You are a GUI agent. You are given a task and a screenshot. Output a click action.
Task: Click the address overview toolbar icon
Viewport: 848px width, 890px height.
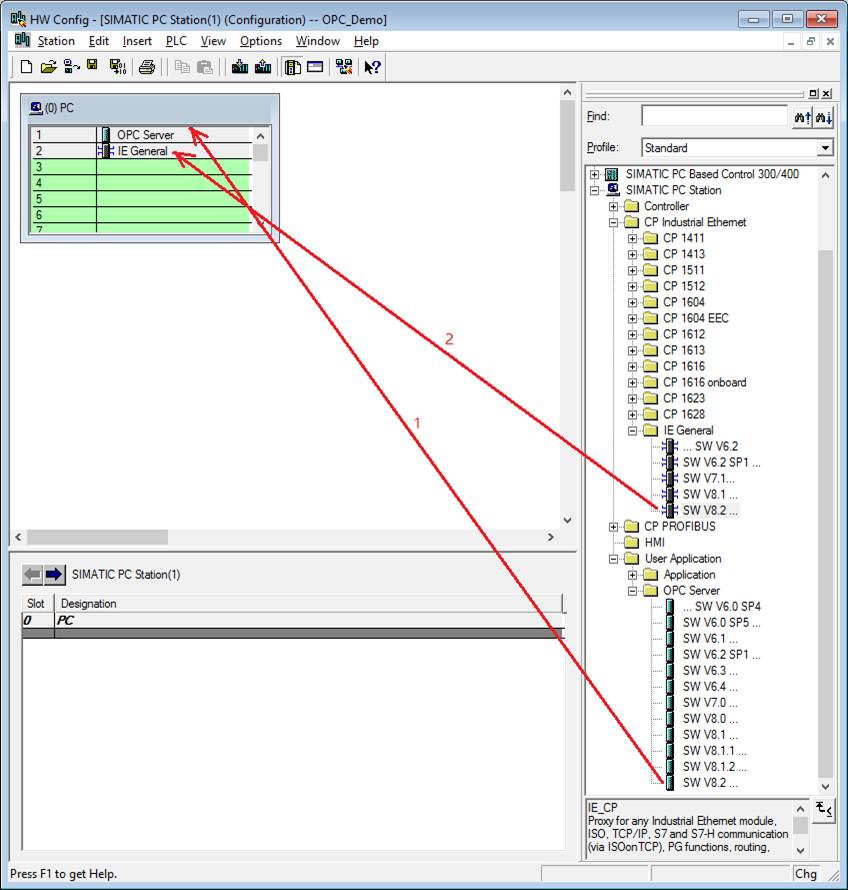point(315,67)
